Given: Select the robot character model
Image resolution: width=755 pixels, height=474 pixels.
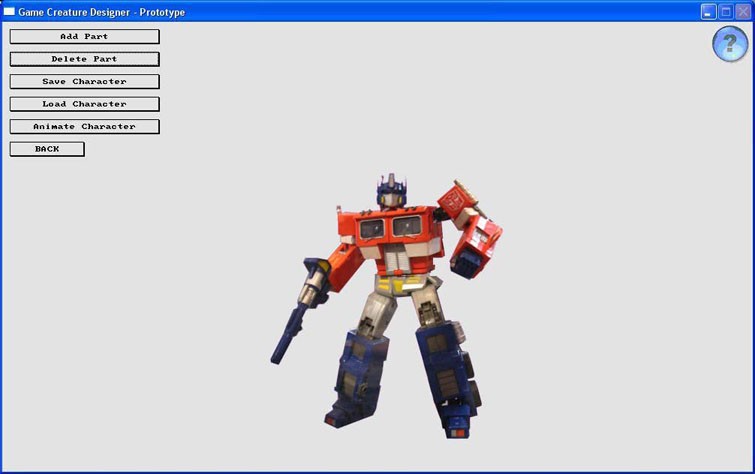Looking at the screenshot, I should click(x=387, y=305).
